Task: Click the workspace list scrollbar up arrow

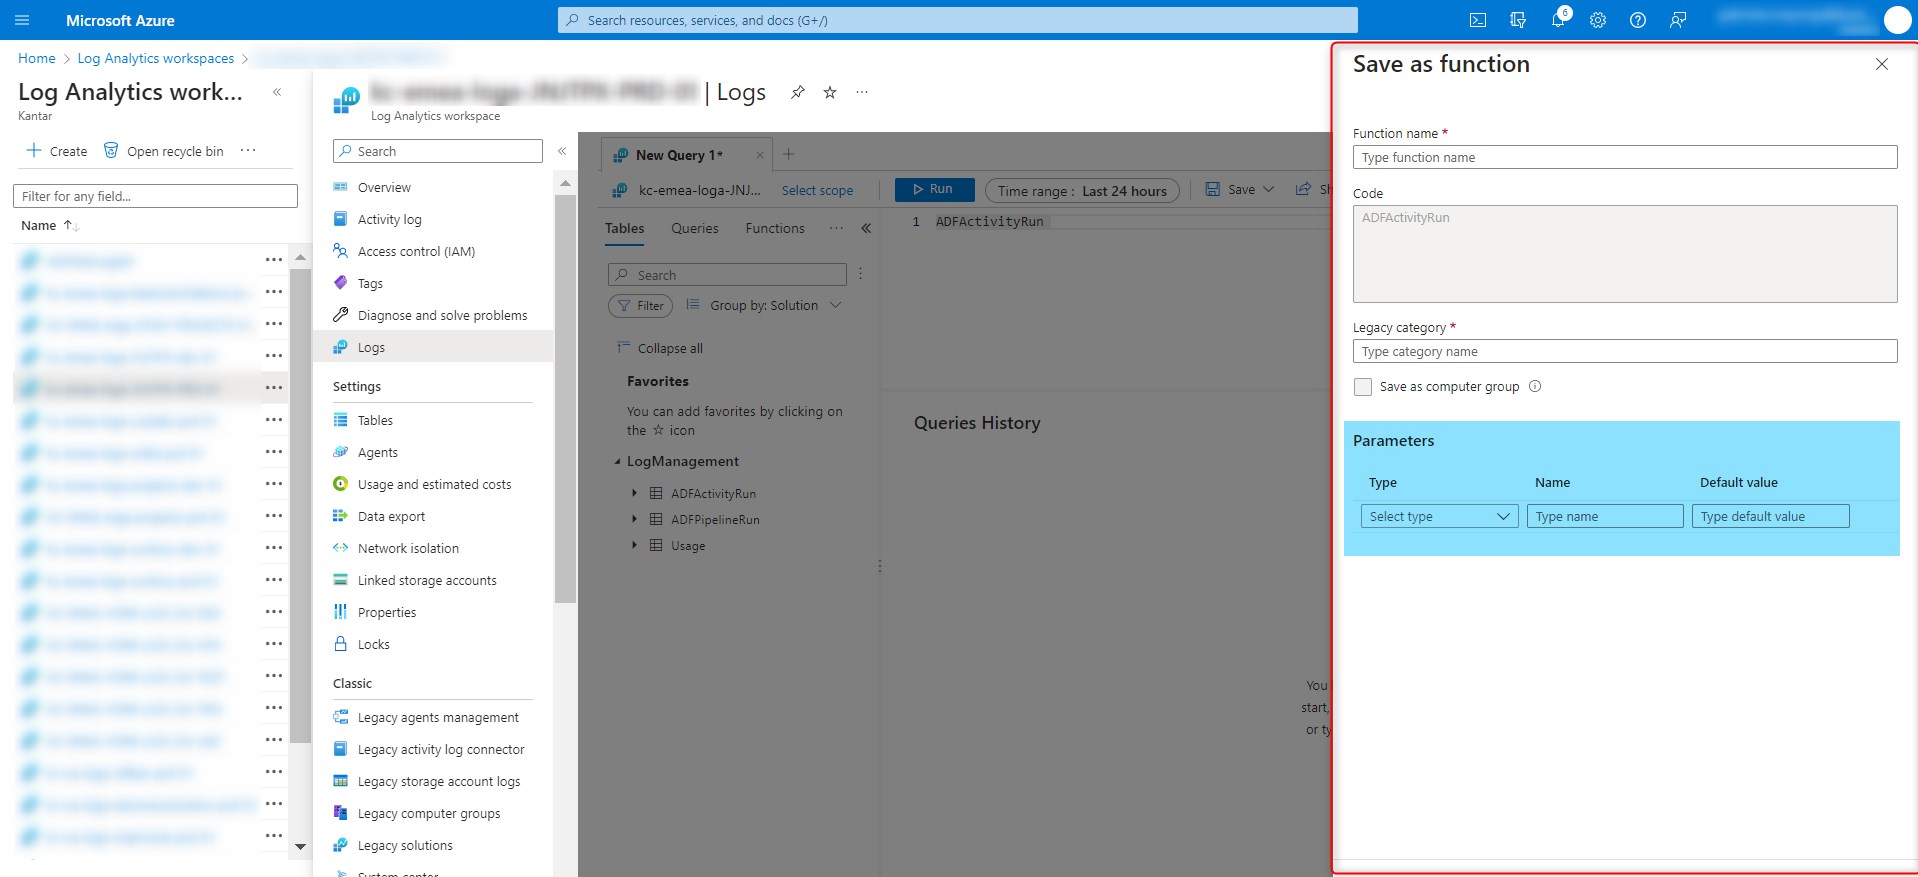Action: pos(300,257)
